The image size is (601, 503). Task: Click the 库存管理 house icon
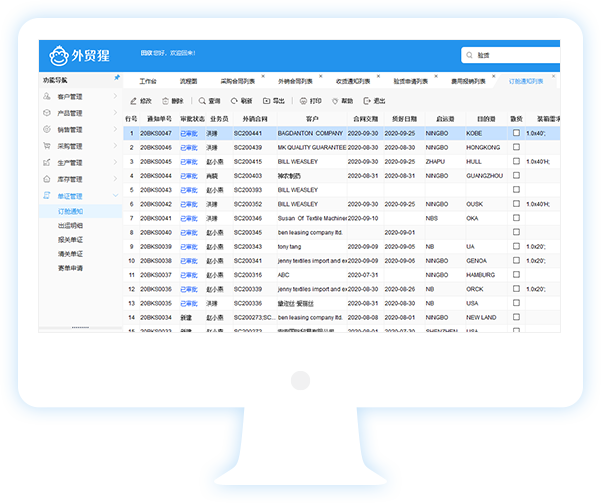click(47, 179)
